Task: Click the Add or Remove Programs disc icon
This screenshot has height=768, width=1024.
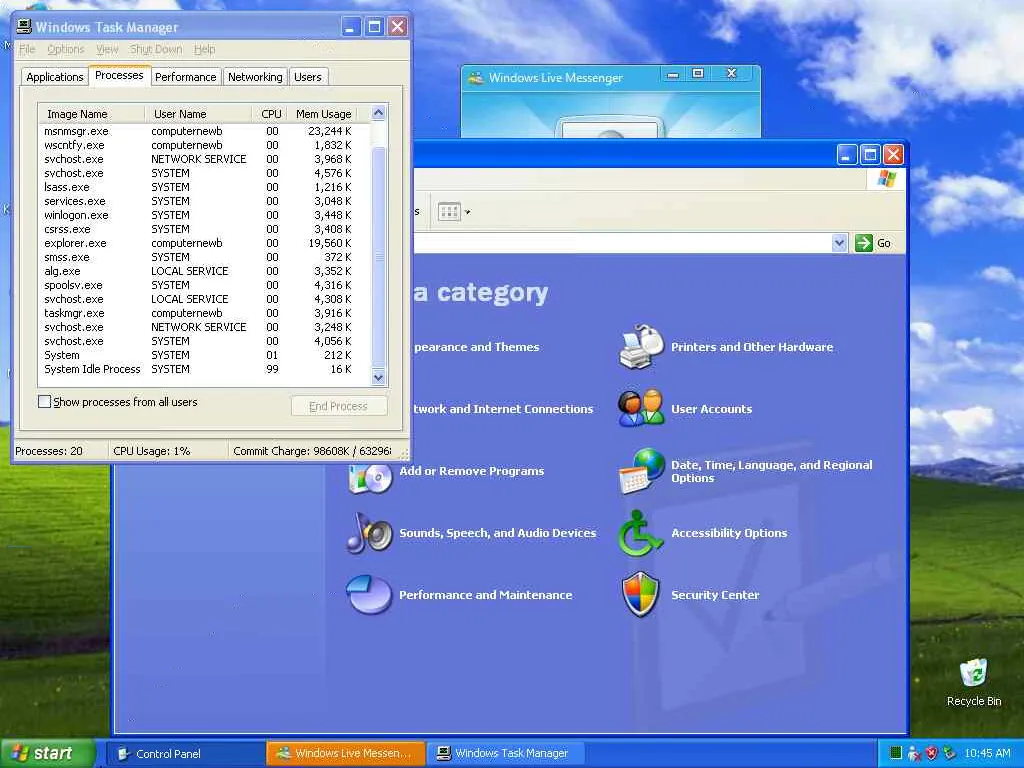Action: 370,477
